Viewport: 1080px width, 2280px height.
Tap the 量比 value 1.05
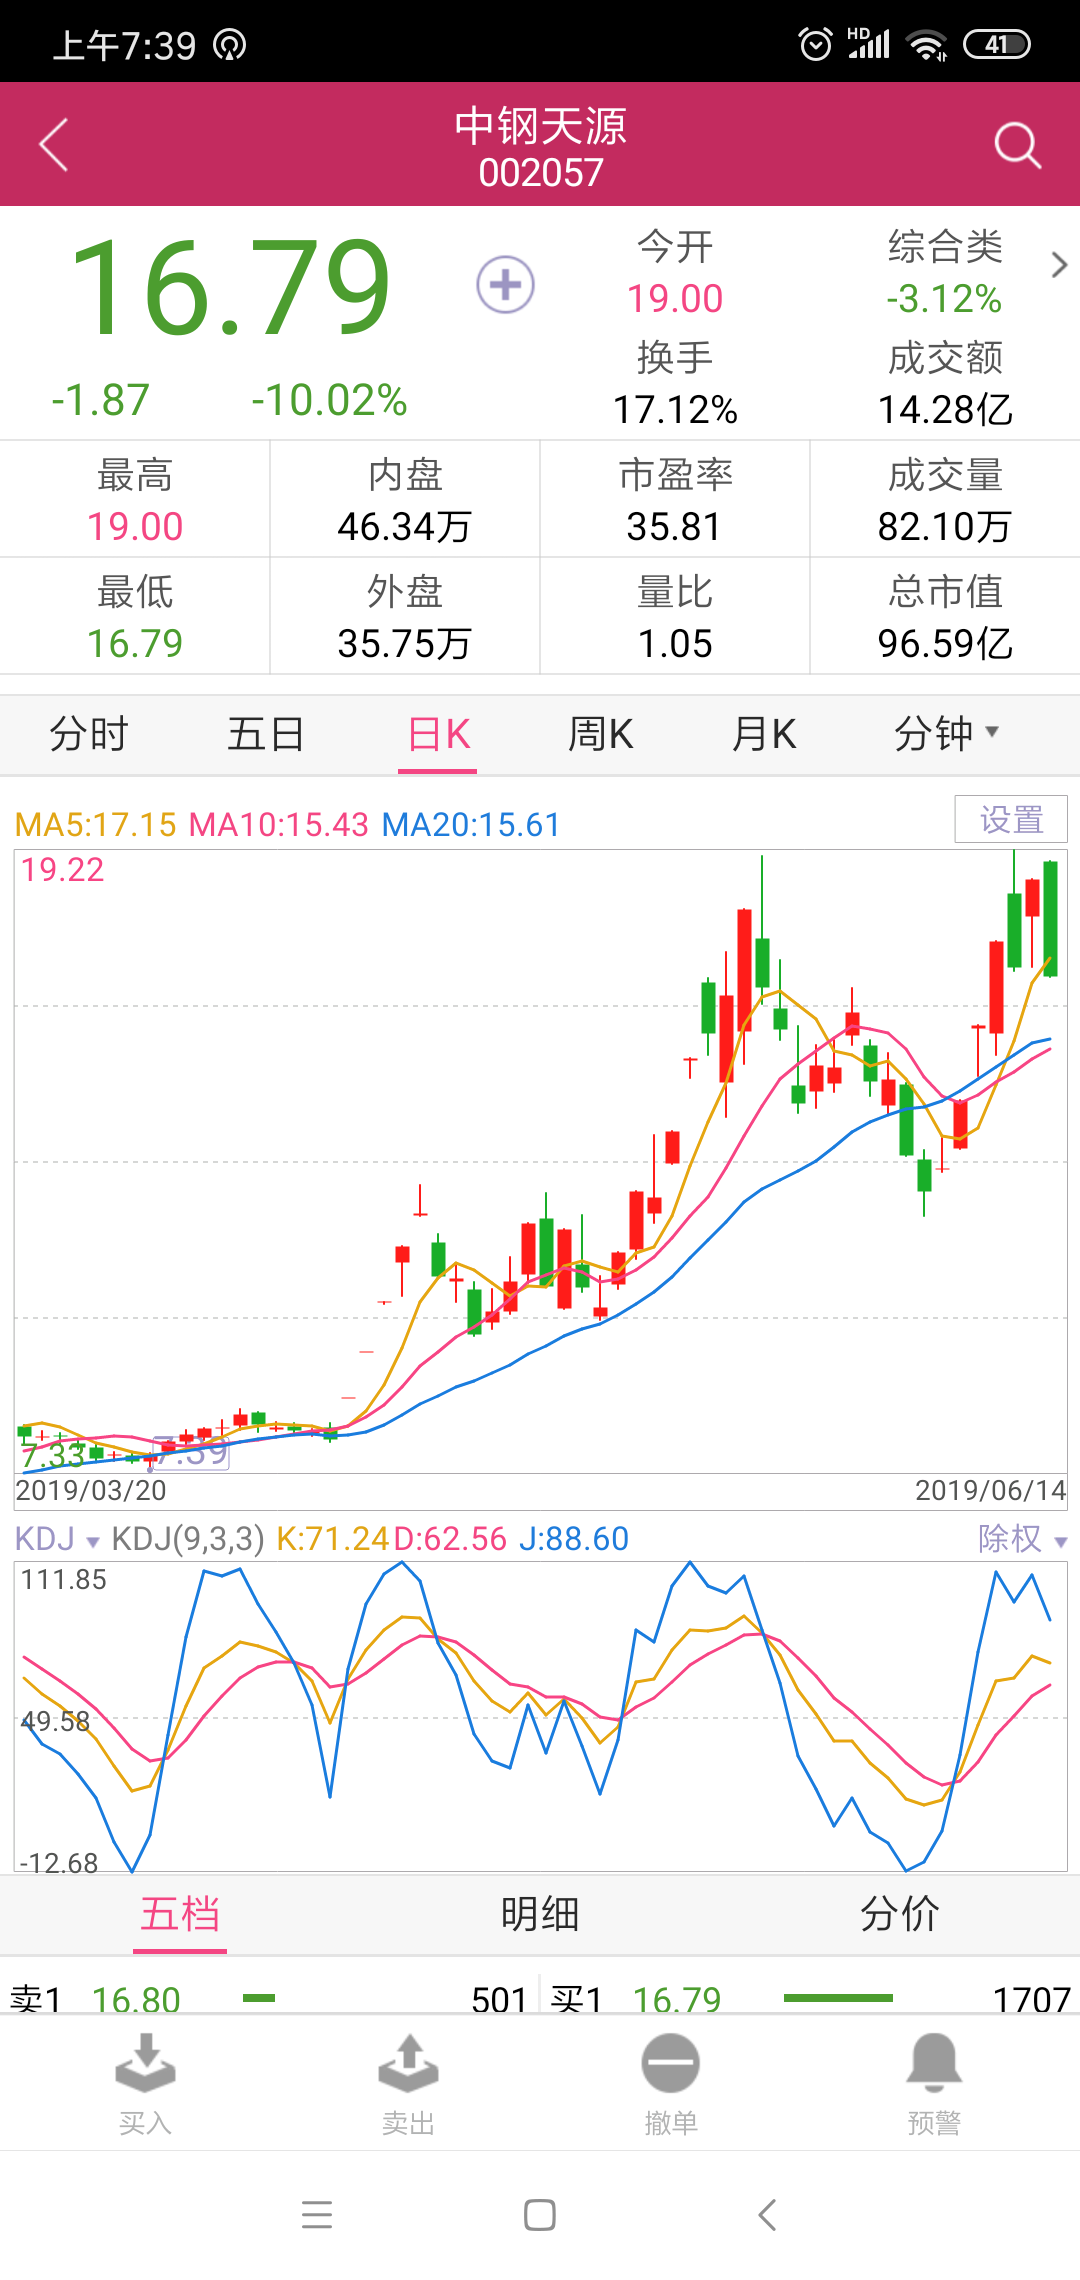[675, 644]
